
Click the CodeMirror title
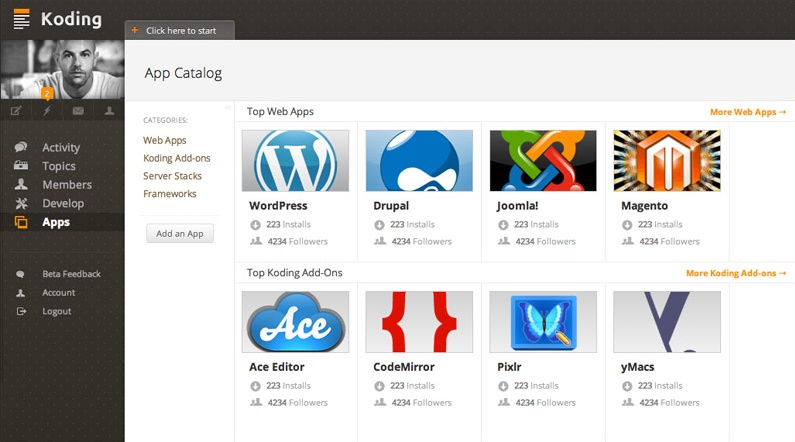tap(404, 367)
